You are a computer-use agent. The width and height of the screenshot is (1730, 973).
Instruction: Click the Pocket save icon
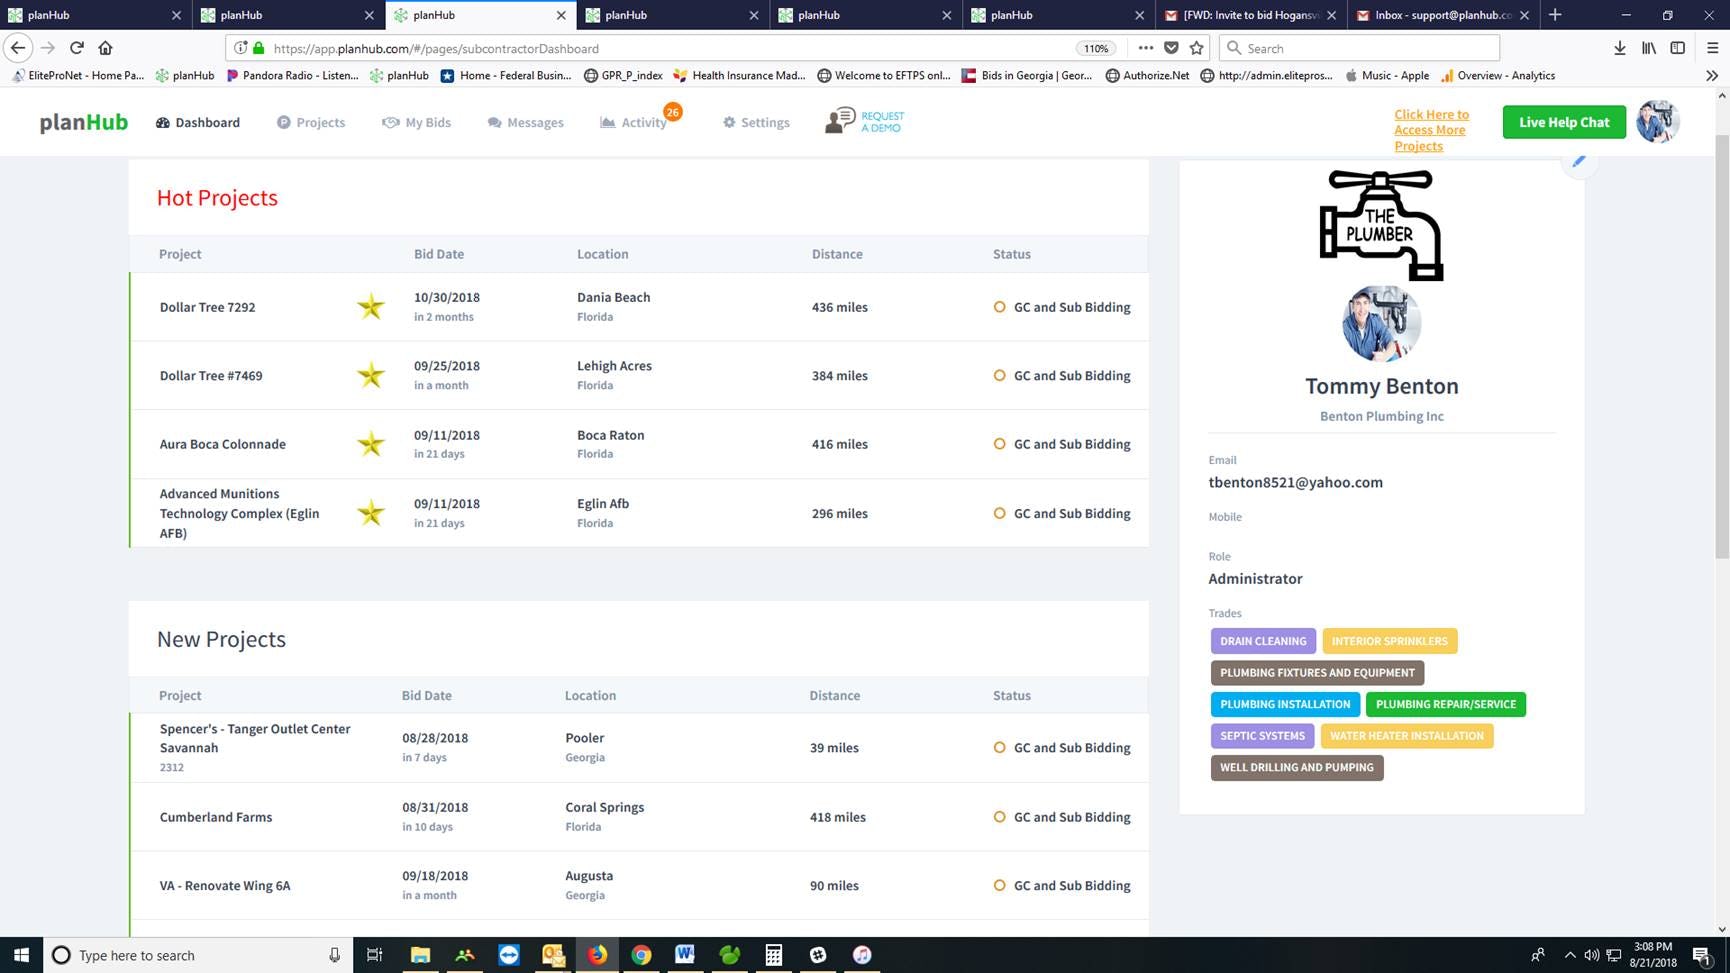pos(1171,48)
